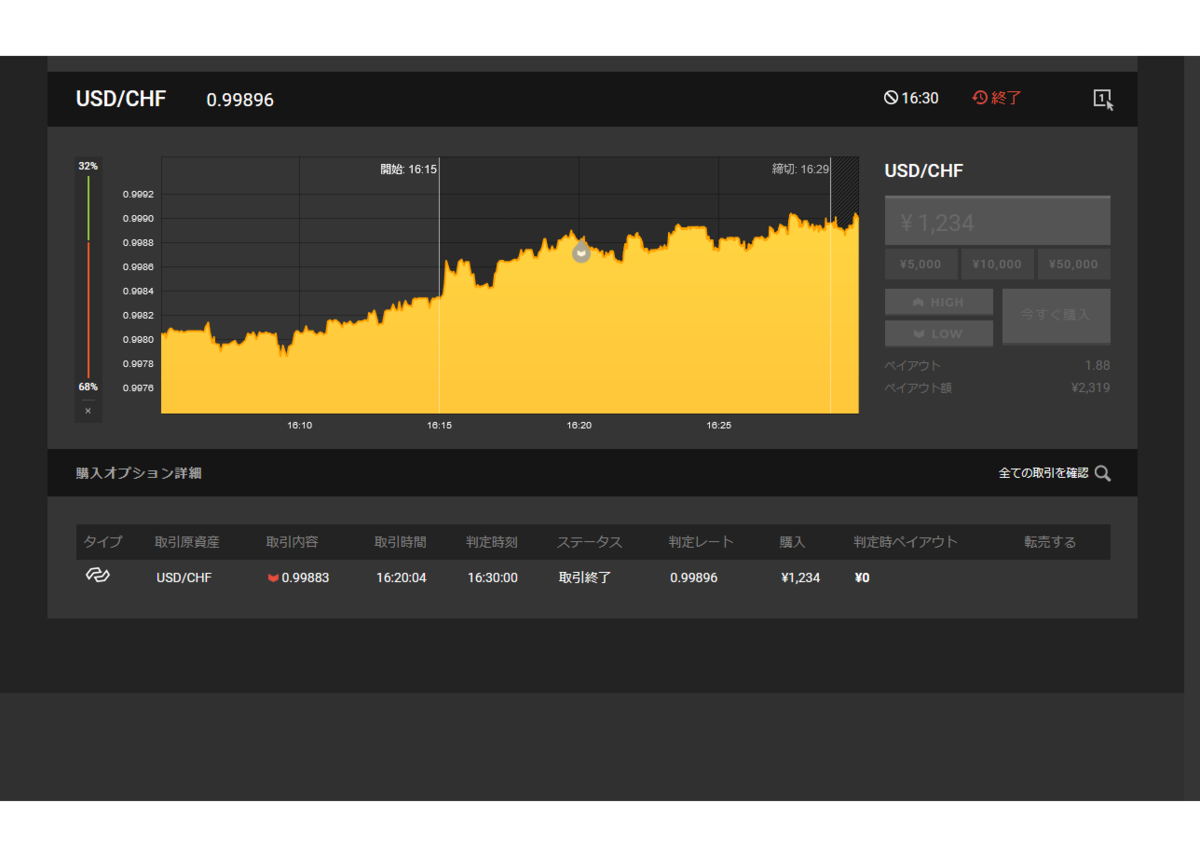Viewport: 1200px width, 856px height.
Task: Select the HIGH option button
Action: click(x=939, y=302)
